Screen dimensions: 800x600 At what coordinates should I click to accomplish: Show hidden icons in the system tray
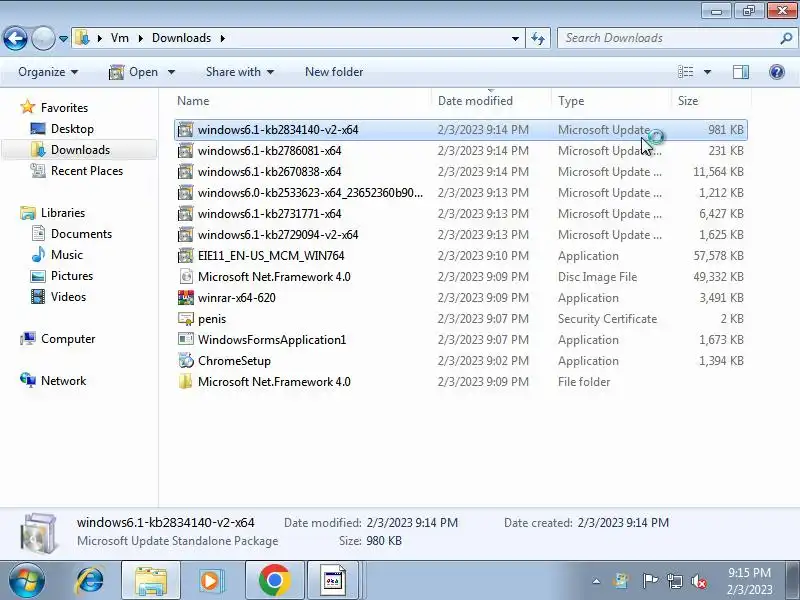coord(596,581)
